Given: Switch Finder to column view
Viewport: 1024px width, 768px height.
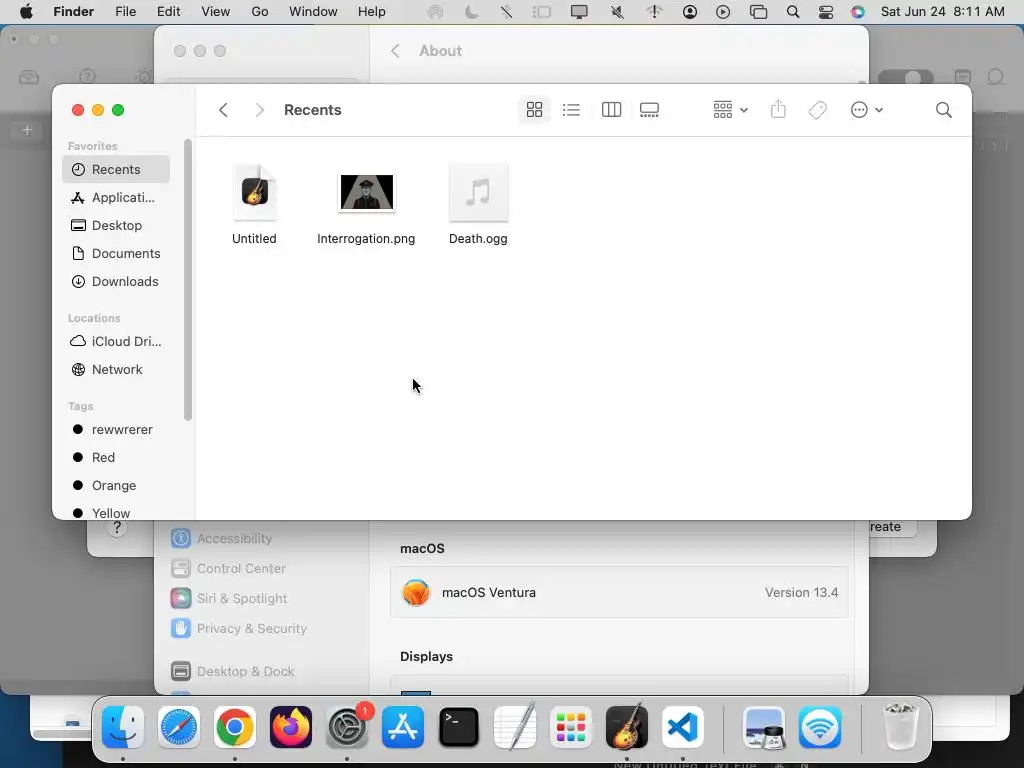Looking at the screenshot, I should click(611, 110).
